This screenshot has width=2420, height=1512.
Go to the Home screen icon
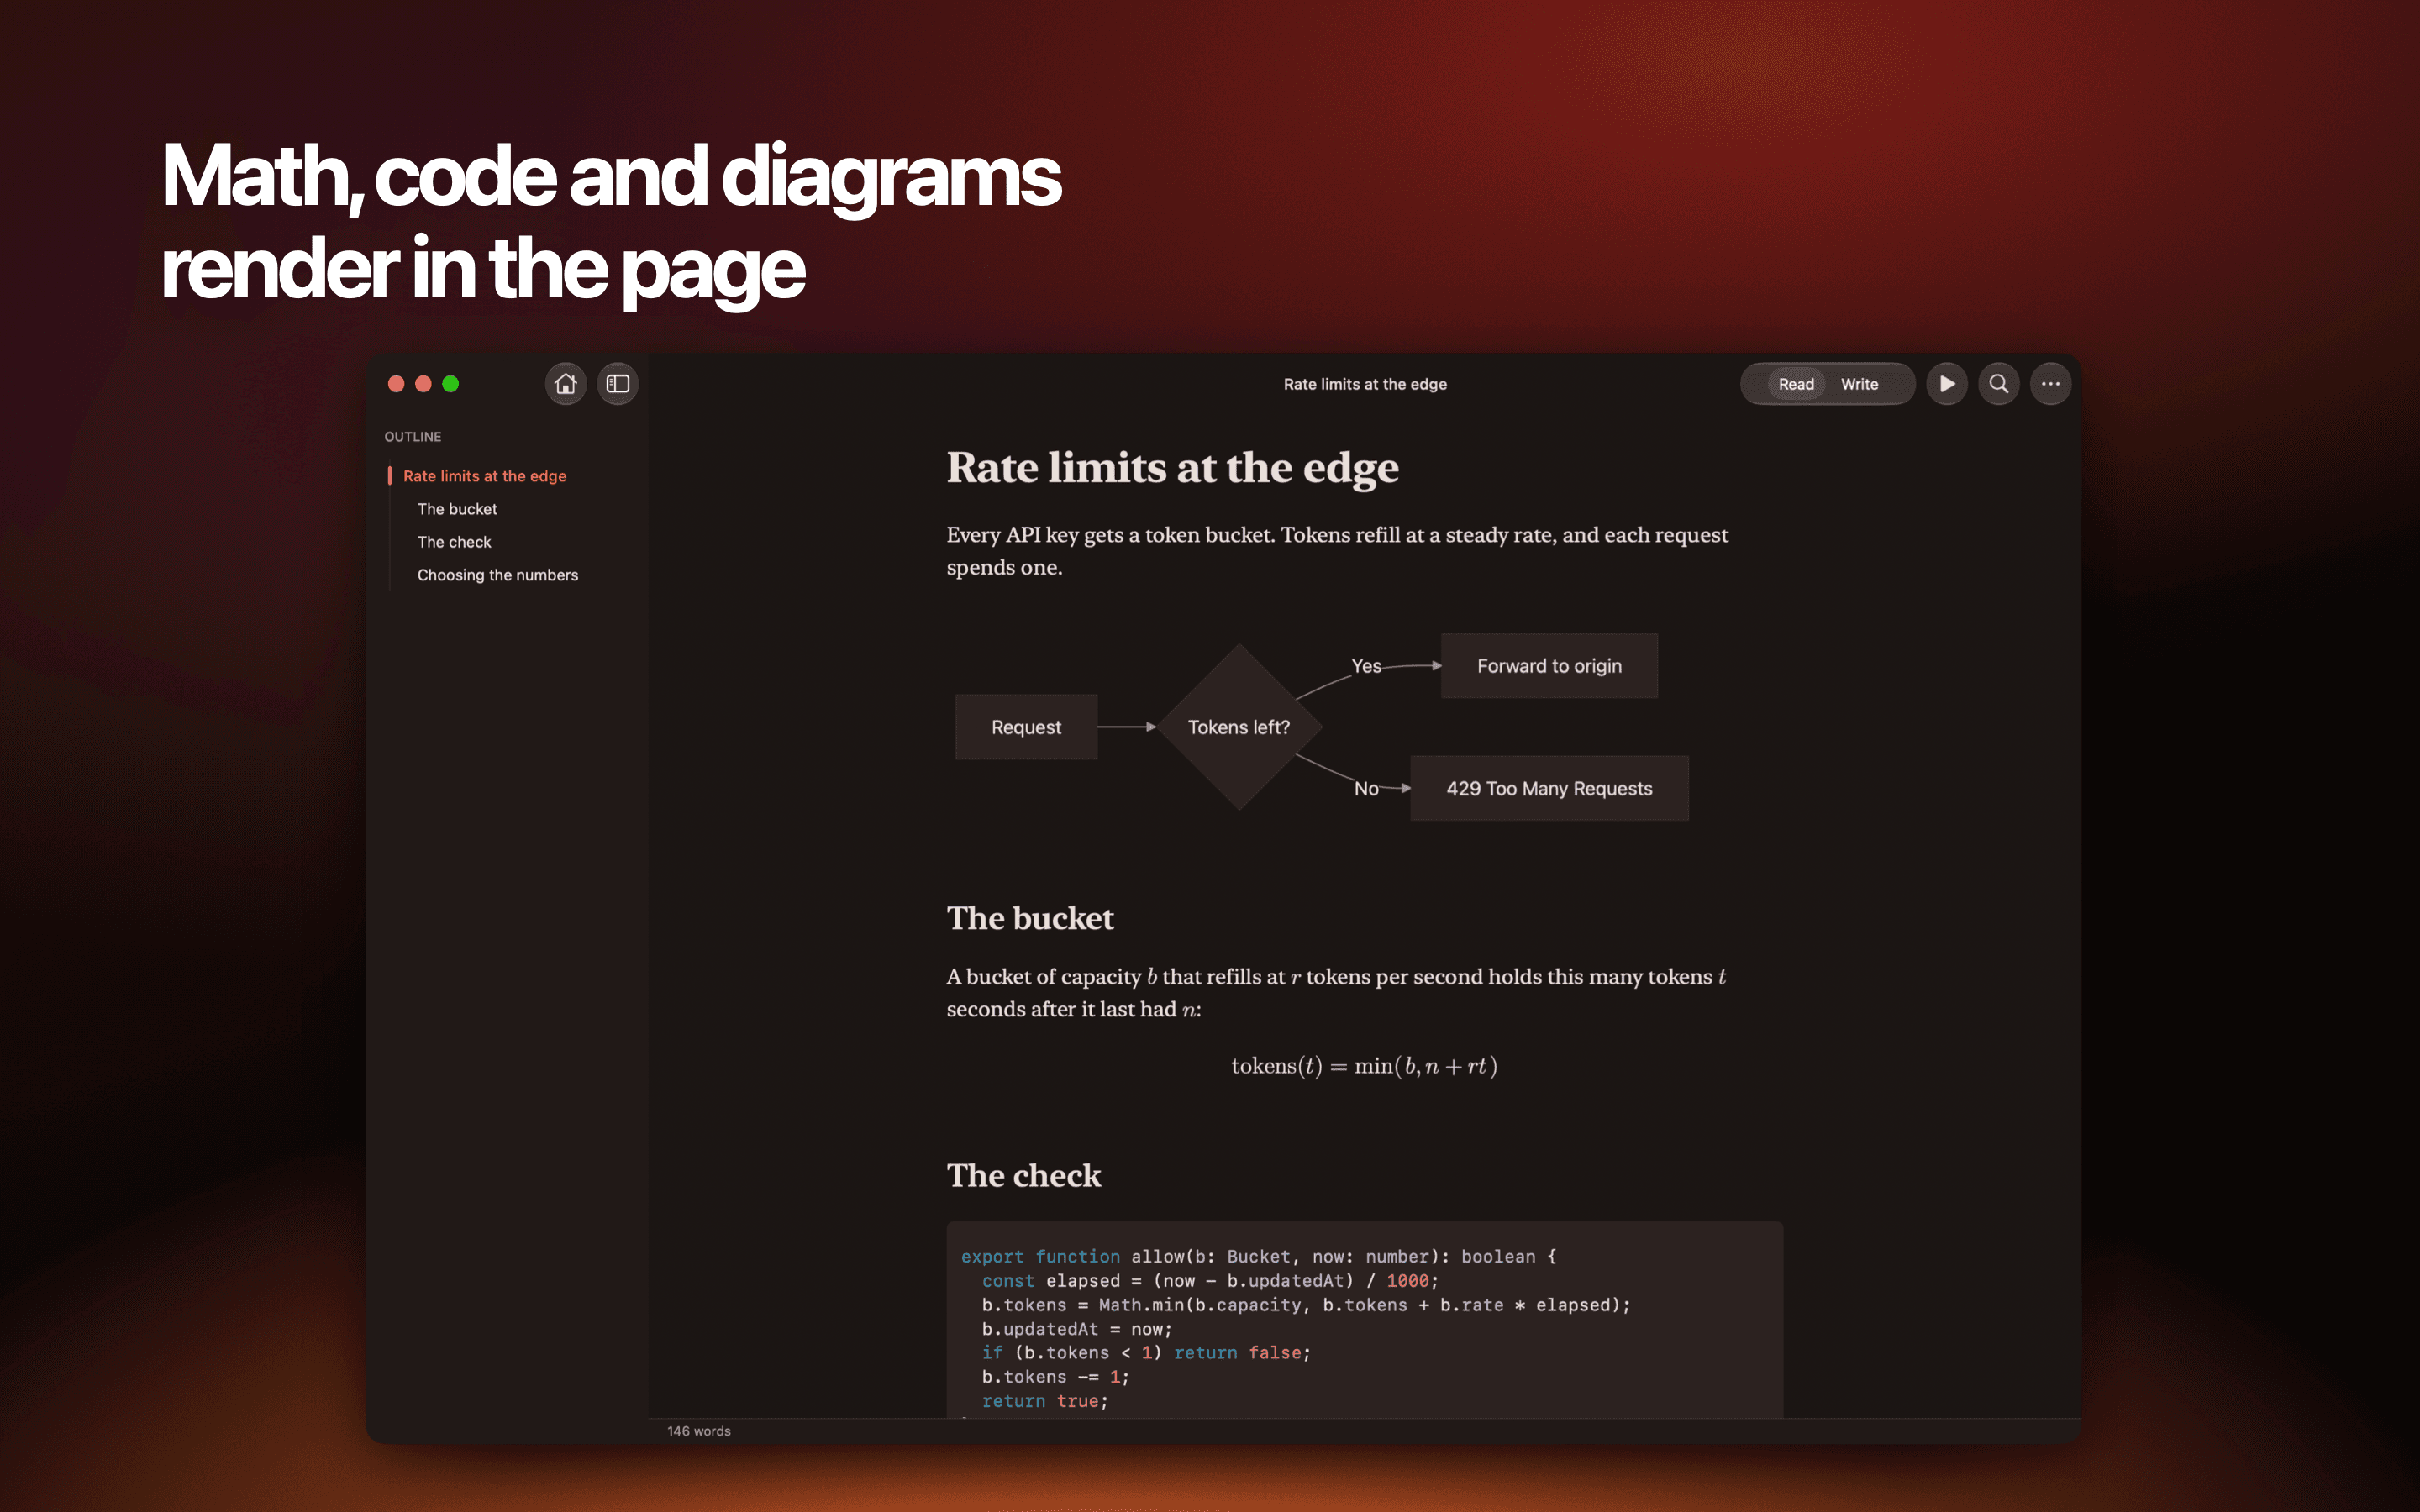(x=566, y=384)
